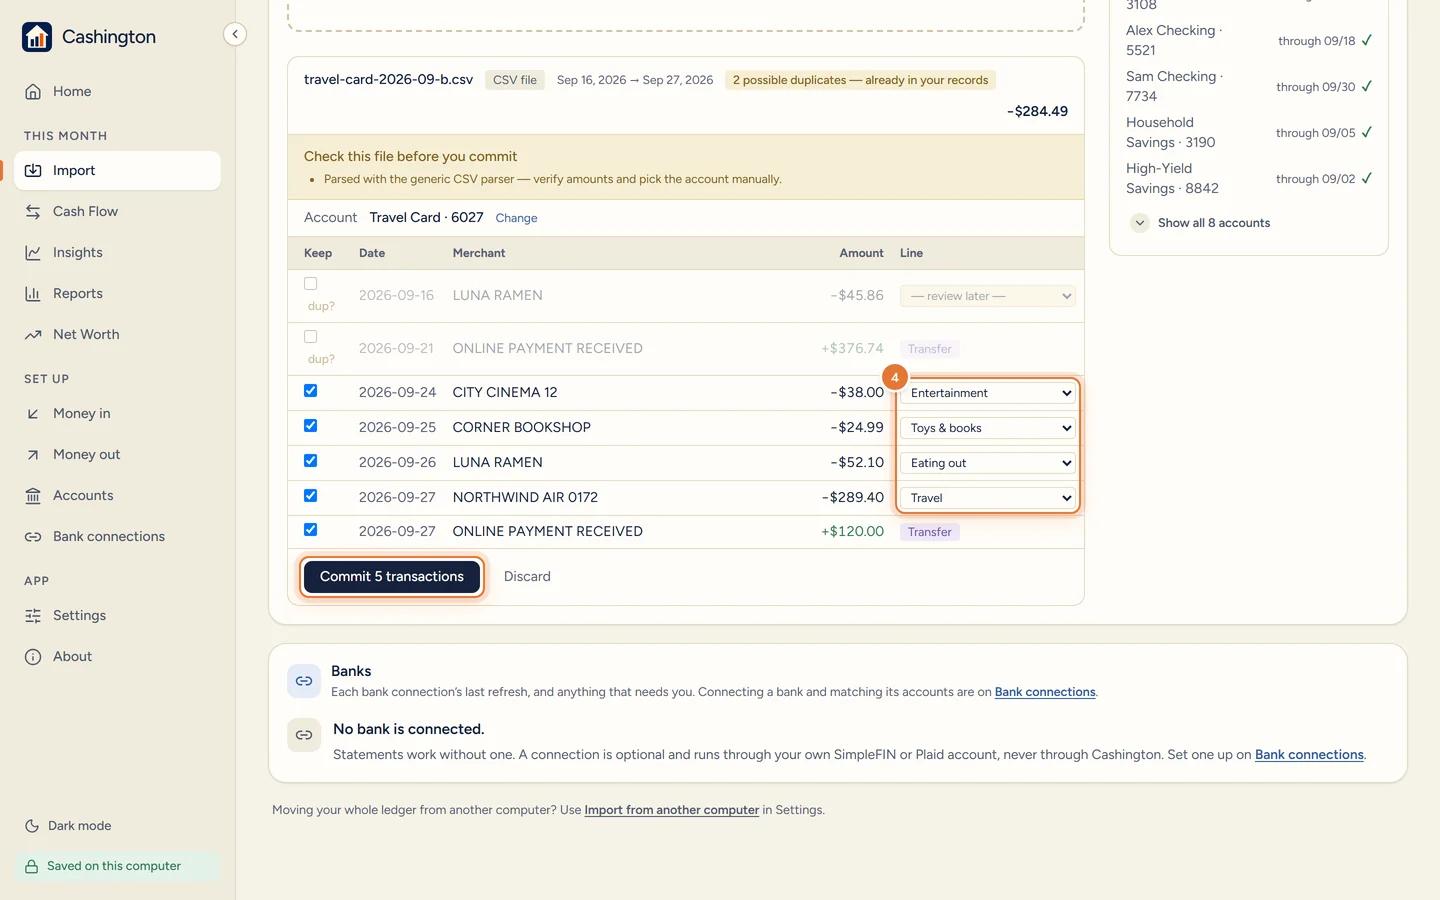This screenshot has width=1440, height=900.
Task: Click the Reports bar chart icon
Action: pos(33,293)
